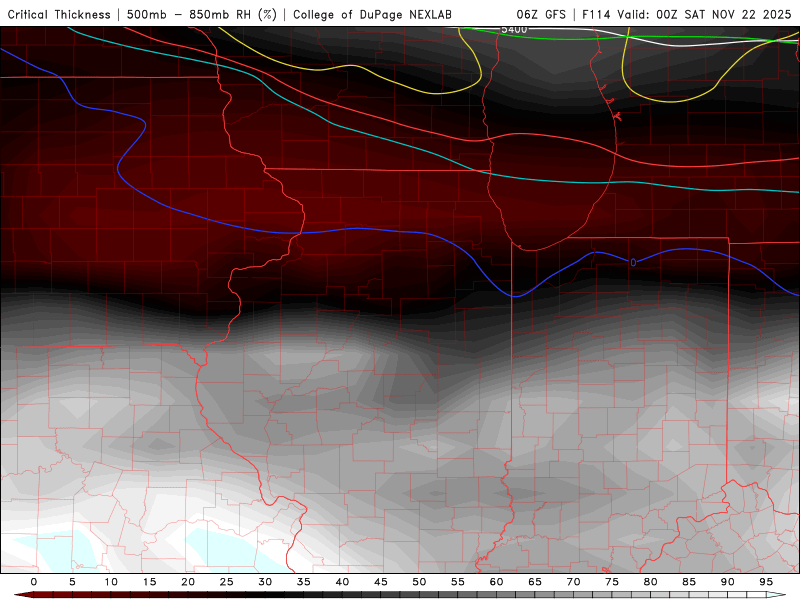Image resolution: width=800 pixels, height=600 pixels.
Task: Pick the "75" color scale number
Action: (612, 582)
